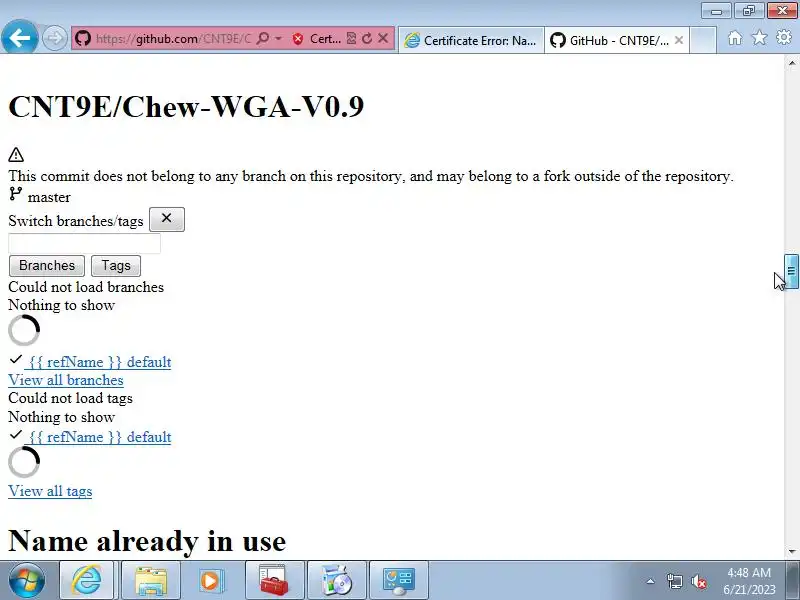800x600 pixels.
Task: Click the scrollbar up arrow
Action: 792,64
